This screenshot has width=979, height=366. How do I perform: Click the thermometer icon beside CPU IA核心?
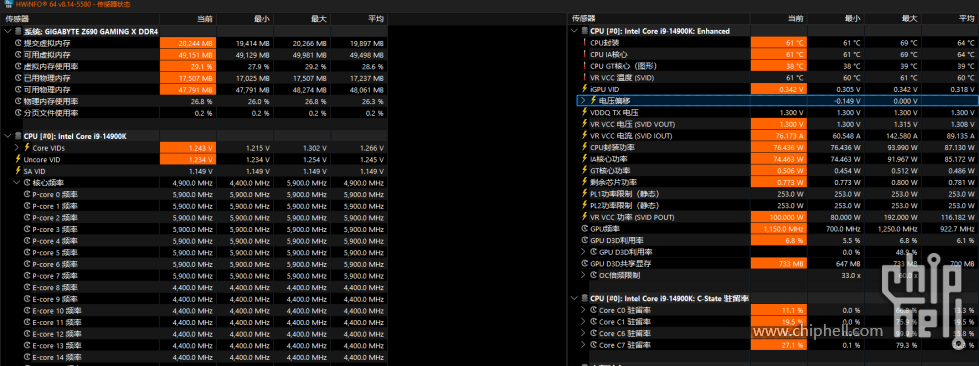[584, 54]
